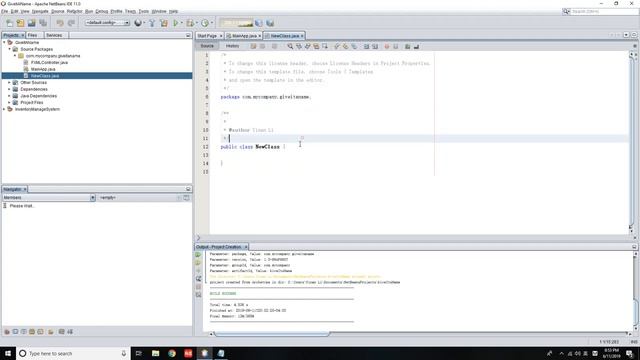Open the Profile Project arrow dropdown
Screen dimensions: 640x360
[212, 23]
